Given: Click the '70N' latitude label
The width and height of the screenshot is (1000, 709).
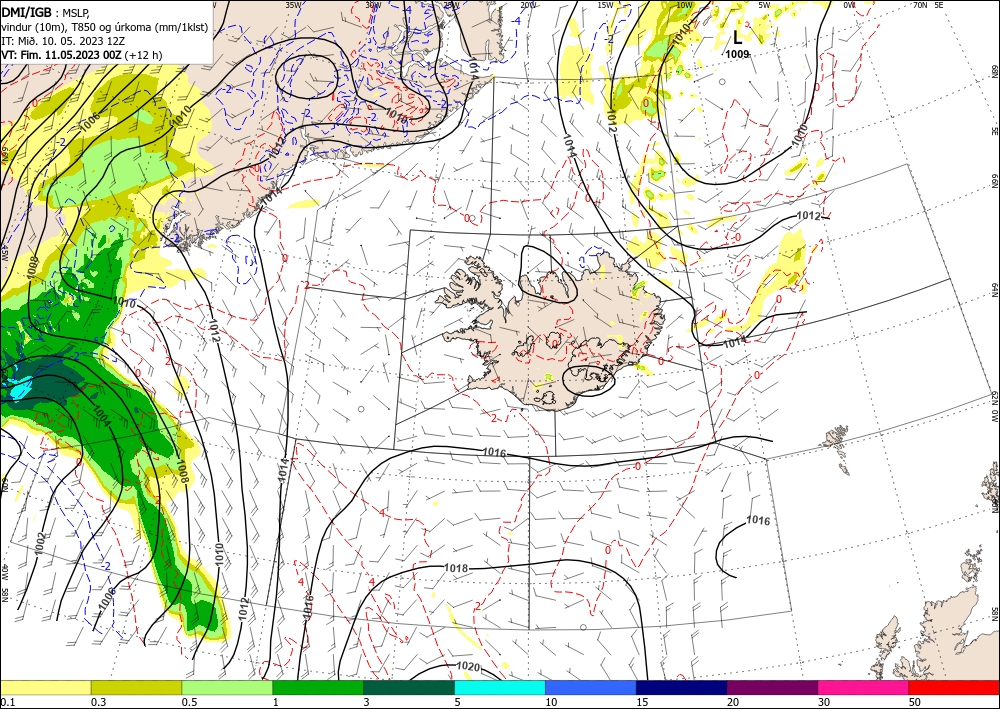Looking at the screenshot, I should 920,5.
